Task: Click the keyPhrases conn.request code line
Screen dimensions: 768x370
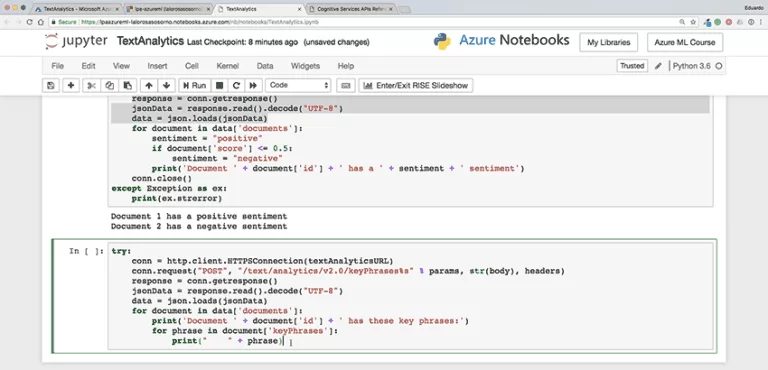Action: (348, 271)
